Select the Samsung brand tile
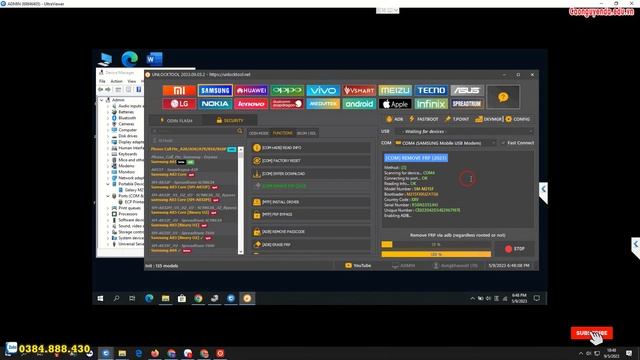Viewport: 640px width, 360px height. coord(215,90)
